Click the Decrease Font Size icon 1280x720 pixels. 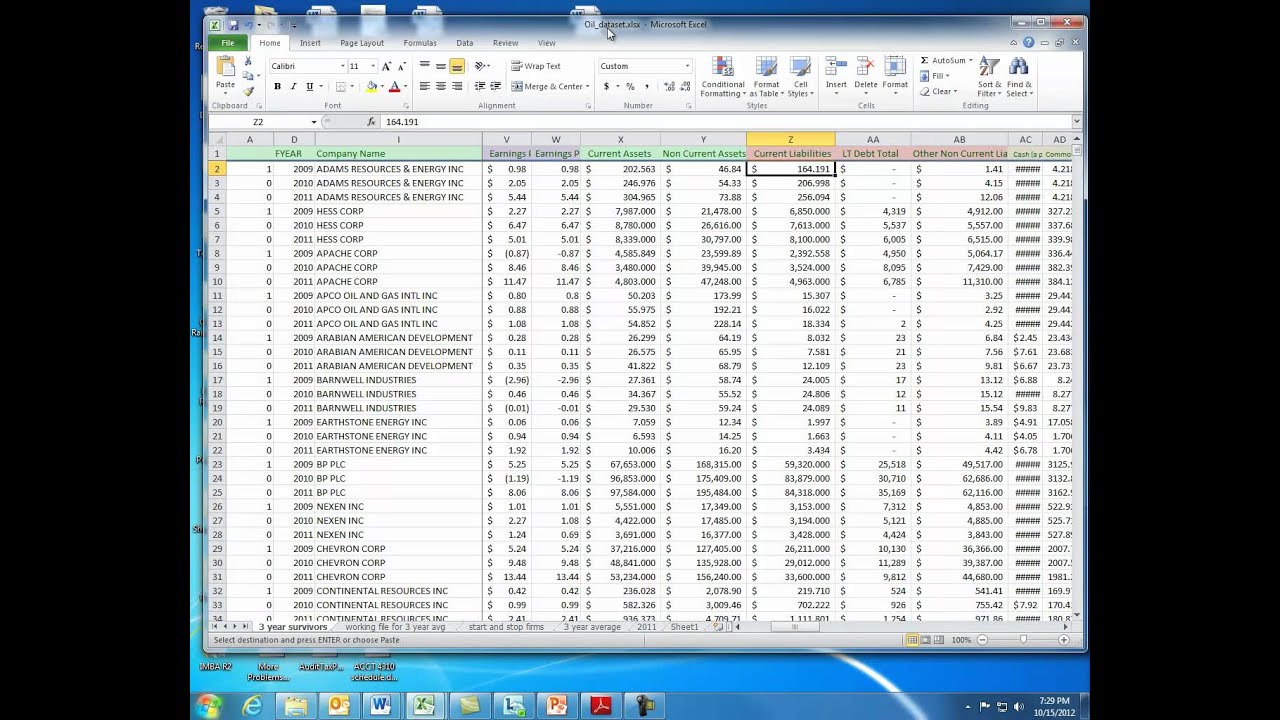(x=401, y=66)
